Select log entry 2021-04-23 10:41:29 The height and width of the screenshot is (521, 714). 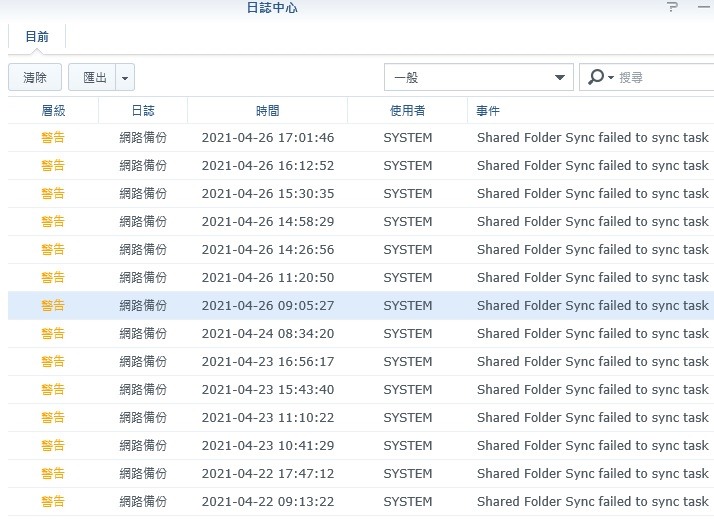[361, 445]
